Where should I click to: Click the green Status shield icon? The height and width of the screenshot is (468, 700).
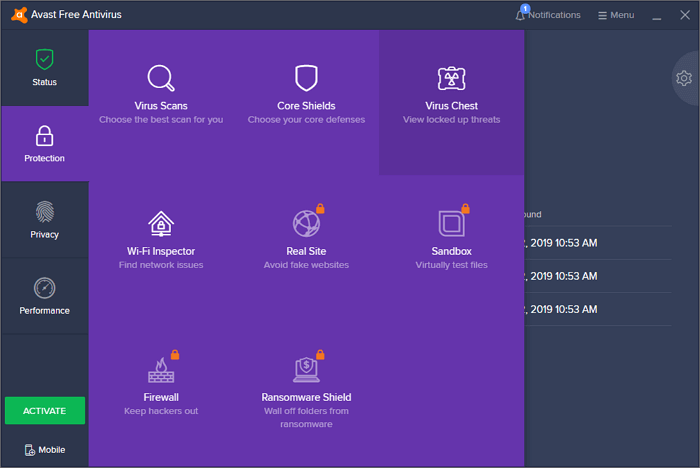coord(45,59)
